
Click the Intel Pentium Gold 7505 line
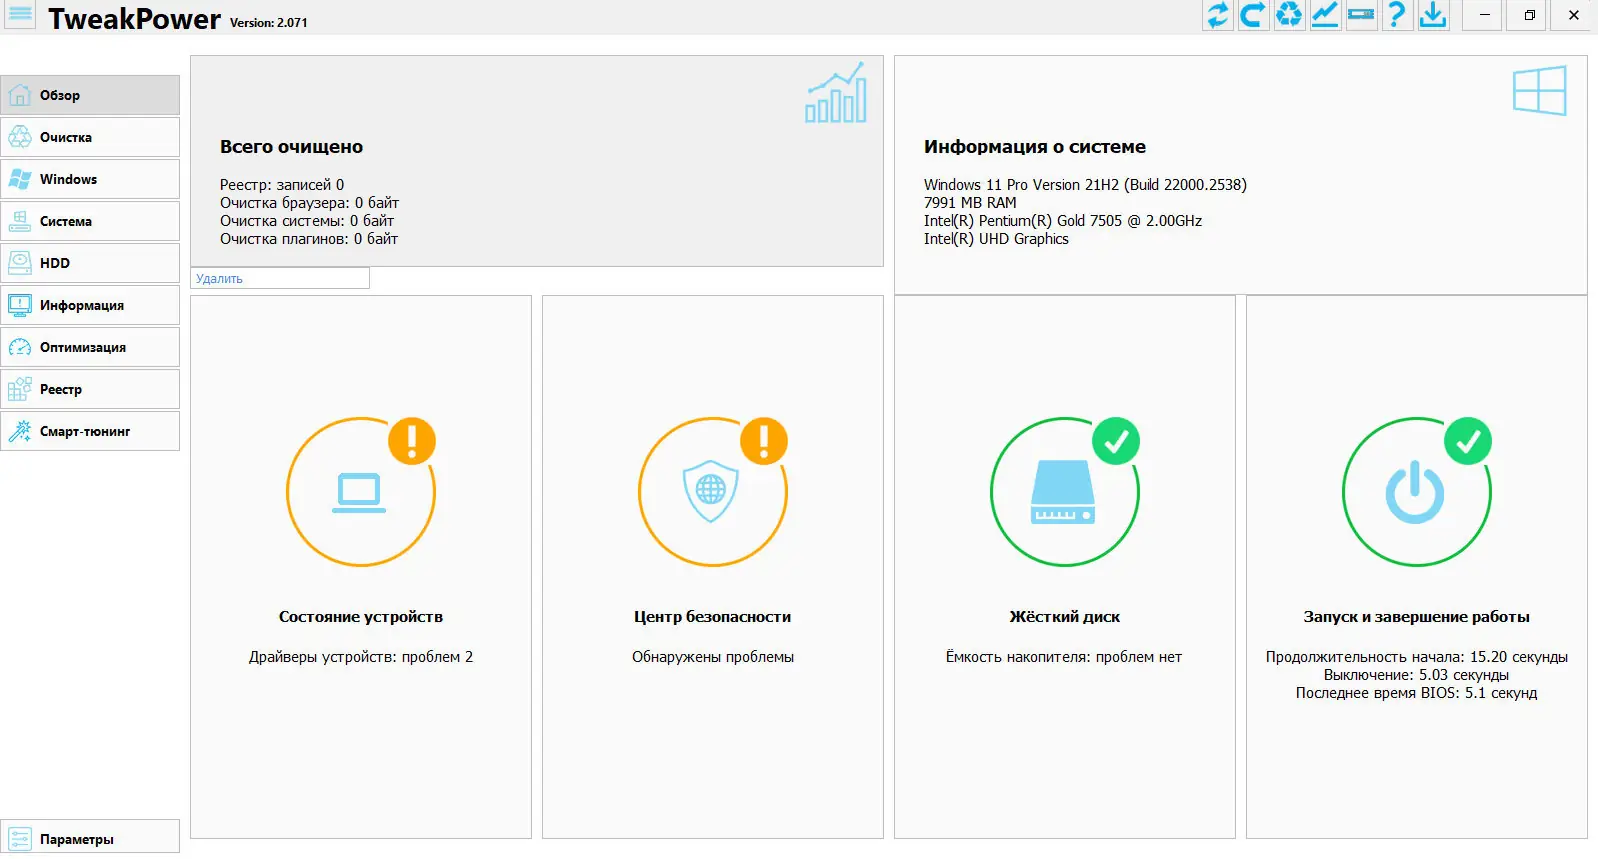coord(1063,221)
